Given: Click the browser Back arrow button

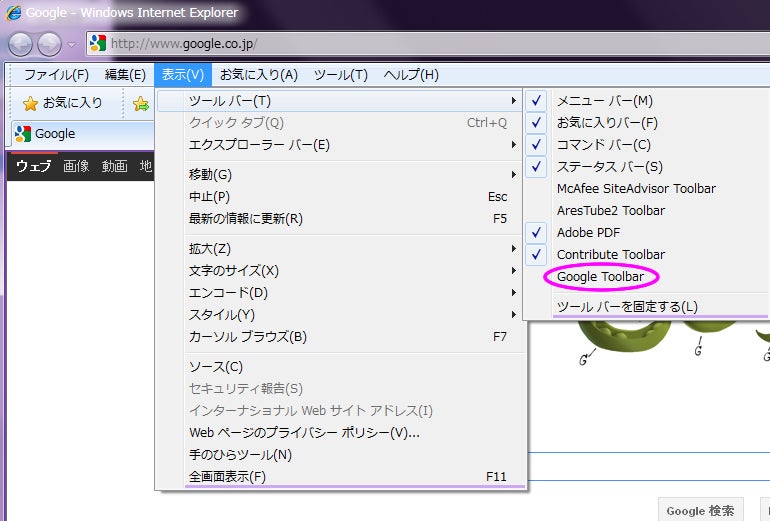Looking at the screenshot, I should [x=20, y=45].
